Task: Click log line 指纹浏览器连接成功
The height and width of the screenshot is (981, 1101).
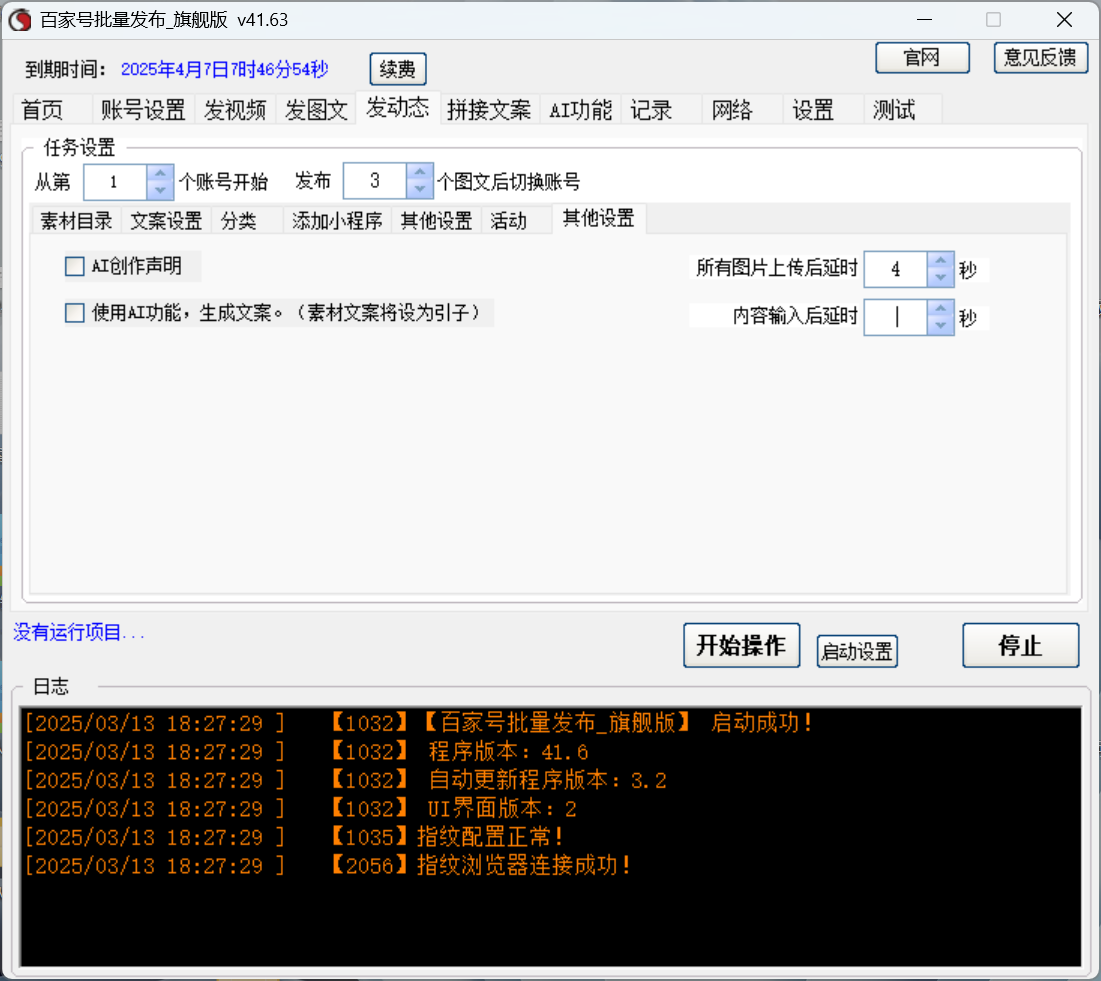Action: (328, 865)
